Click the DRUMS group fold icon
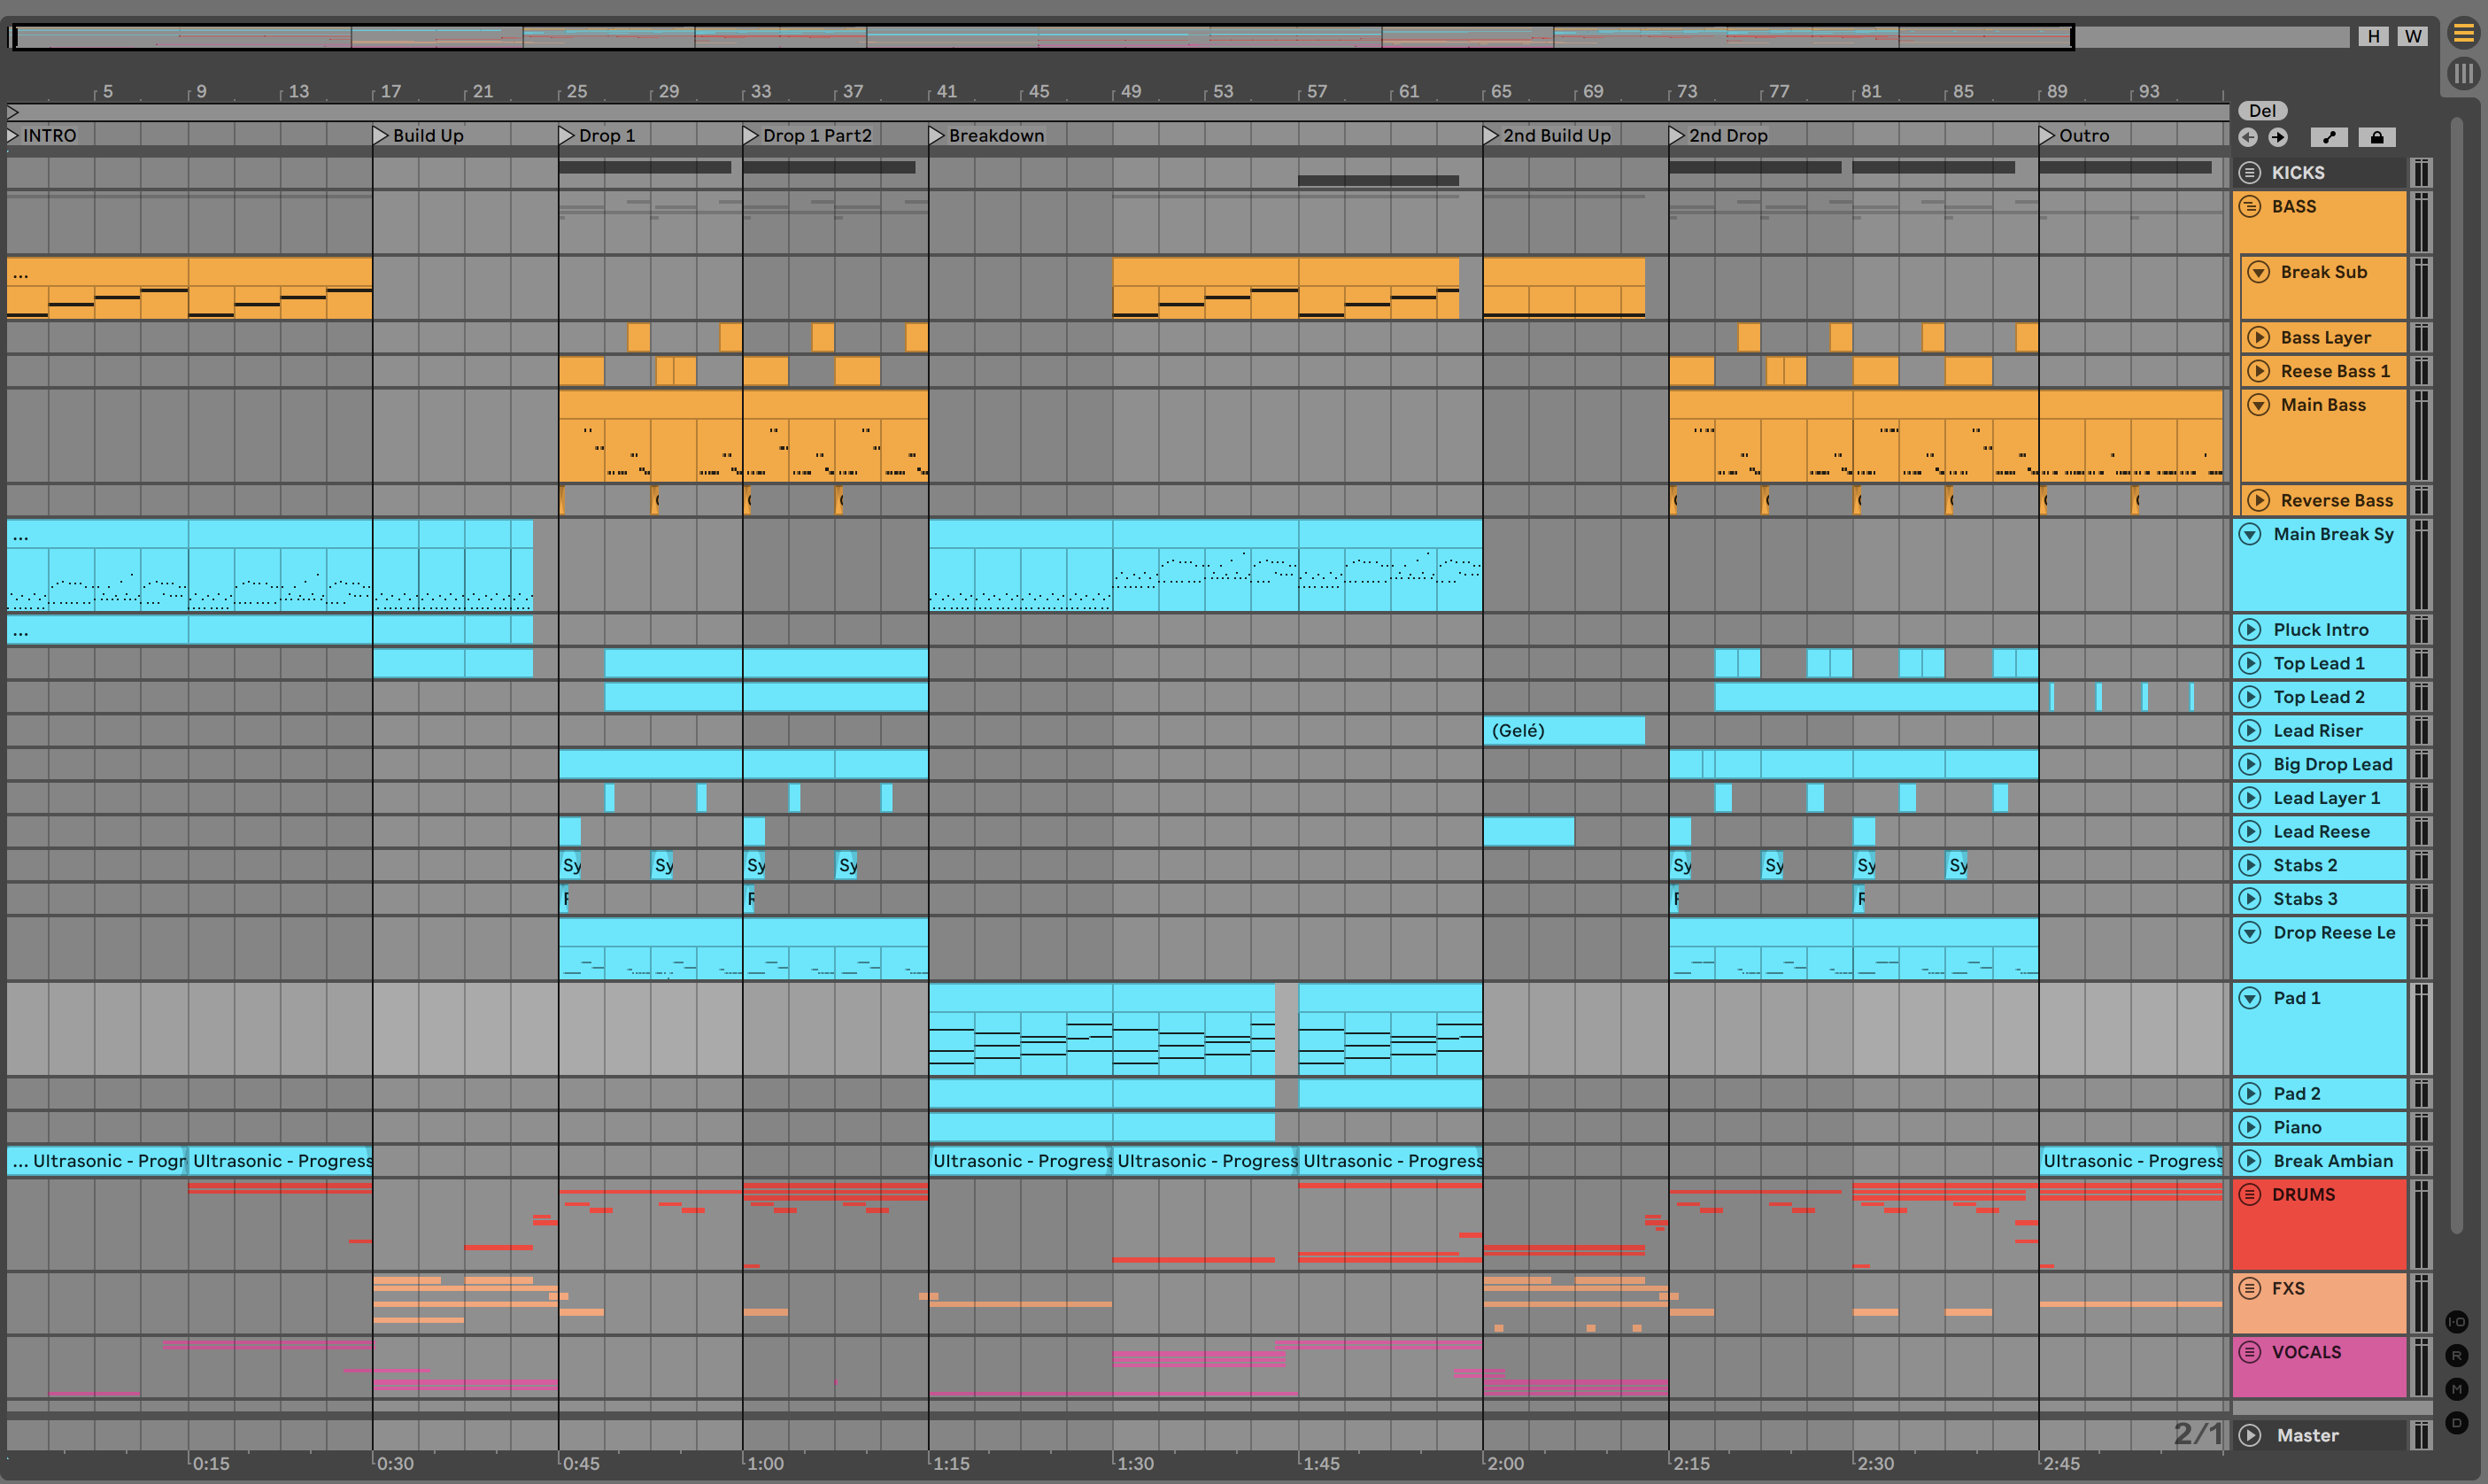The height and width of the screenshot is (1484, 2488). click(2250, 1194)
